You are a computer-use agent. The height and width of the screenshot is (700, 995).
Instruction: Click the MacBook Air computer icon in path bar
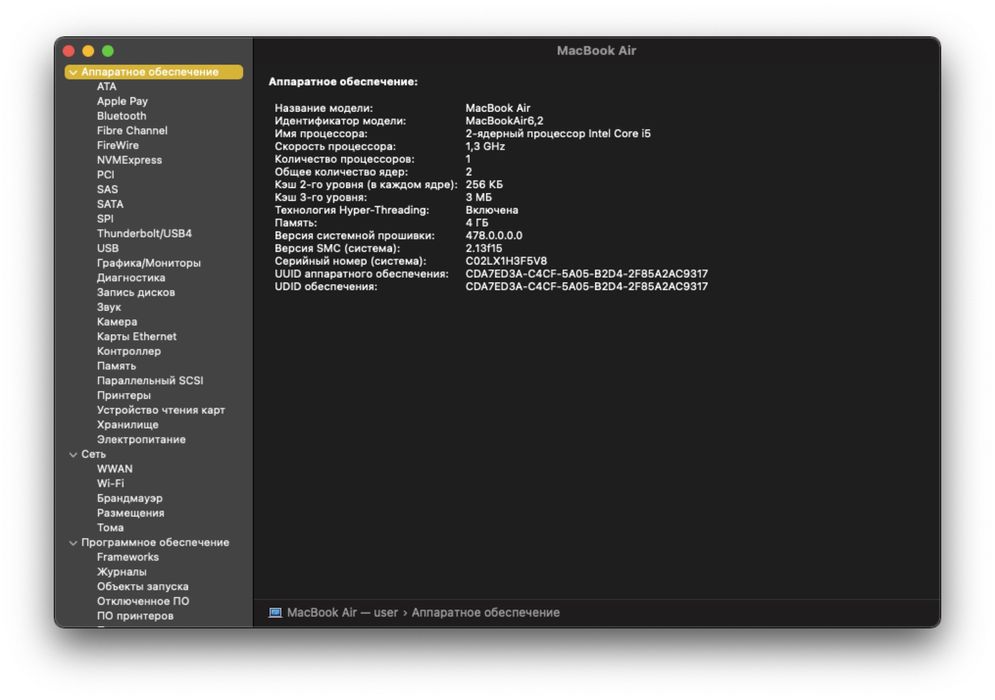pos(275,612)
